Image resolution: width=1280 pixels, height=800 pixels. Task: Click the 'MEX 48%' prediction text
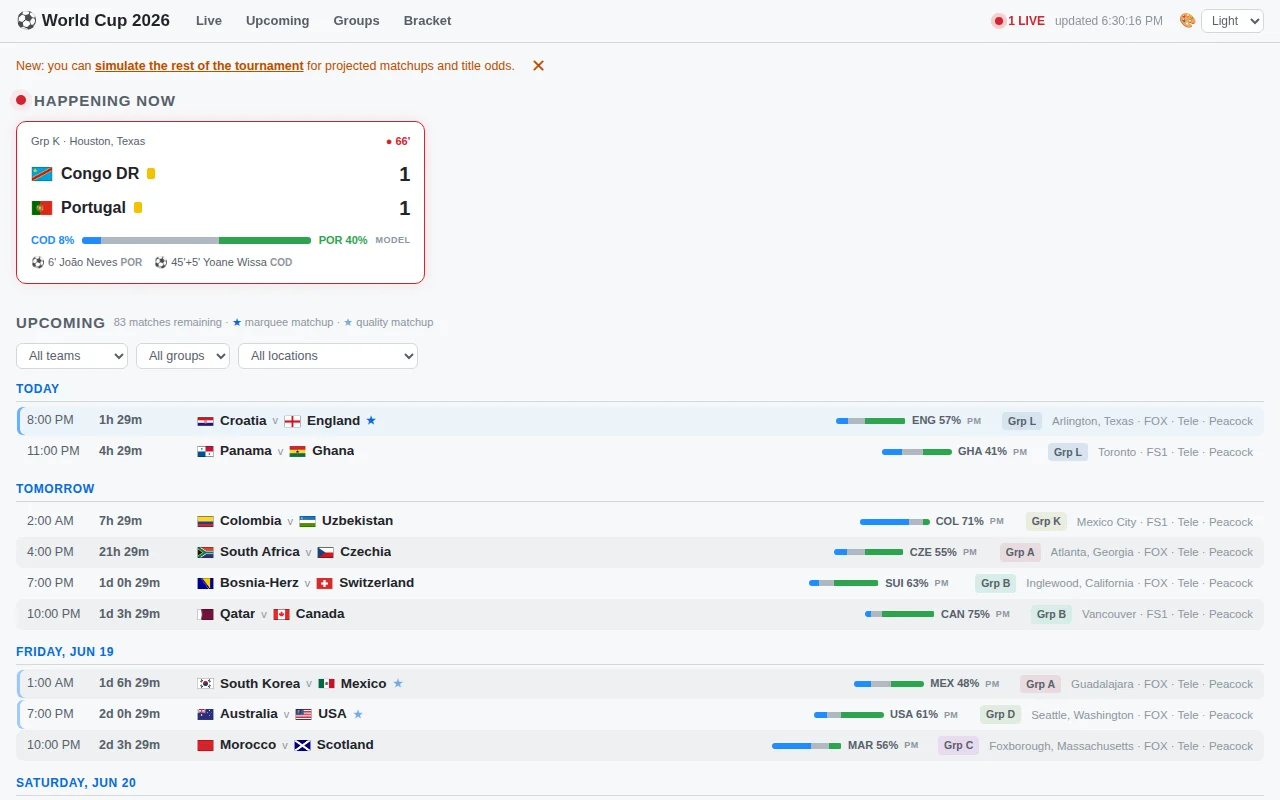[x=955, y=684]
